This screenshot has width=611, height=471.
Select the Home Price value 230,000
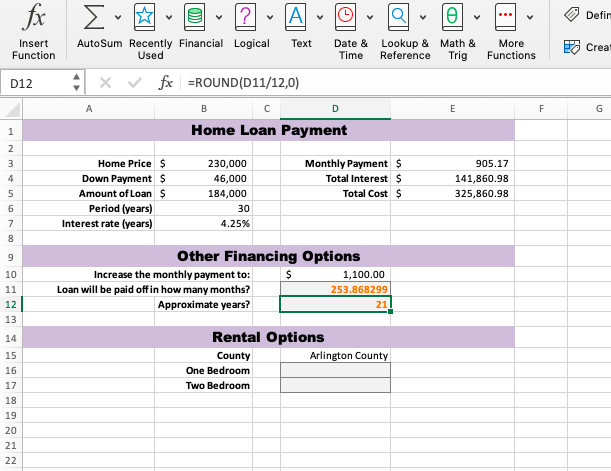tap(204, 163)
